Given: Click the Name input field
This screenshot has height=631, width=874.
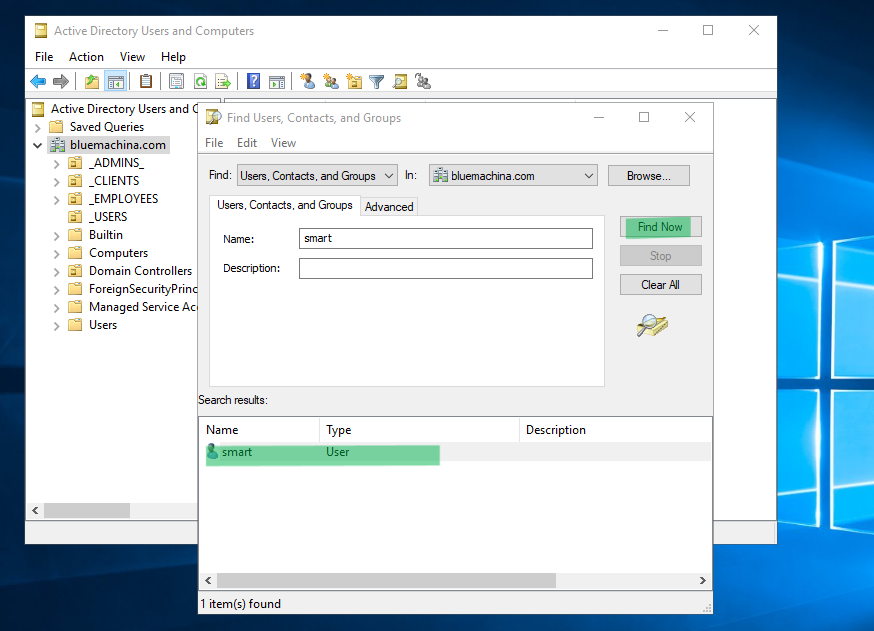Looking at the screenshot, I should point(445,239).
